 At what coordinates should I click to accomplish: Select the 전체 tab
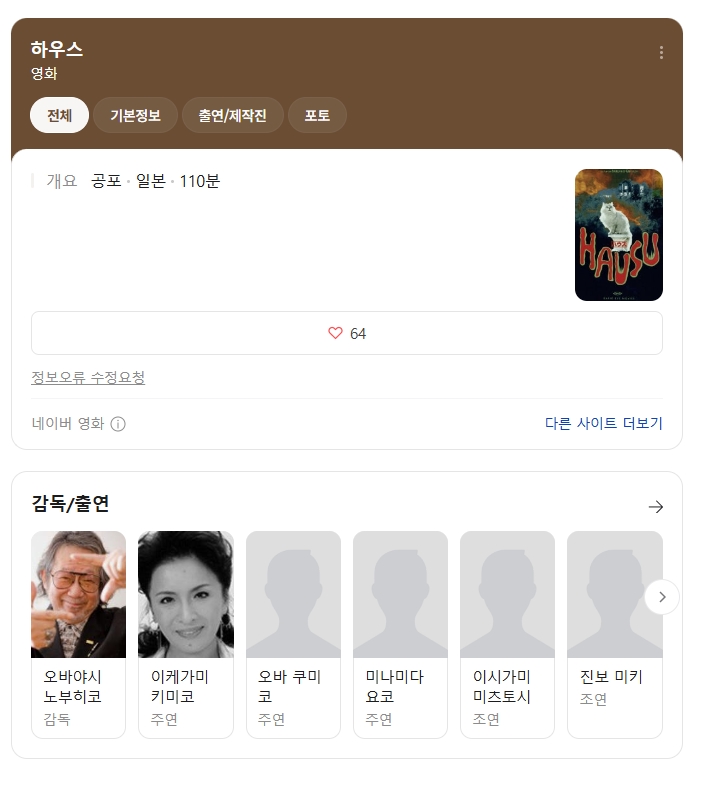[60, 115]
